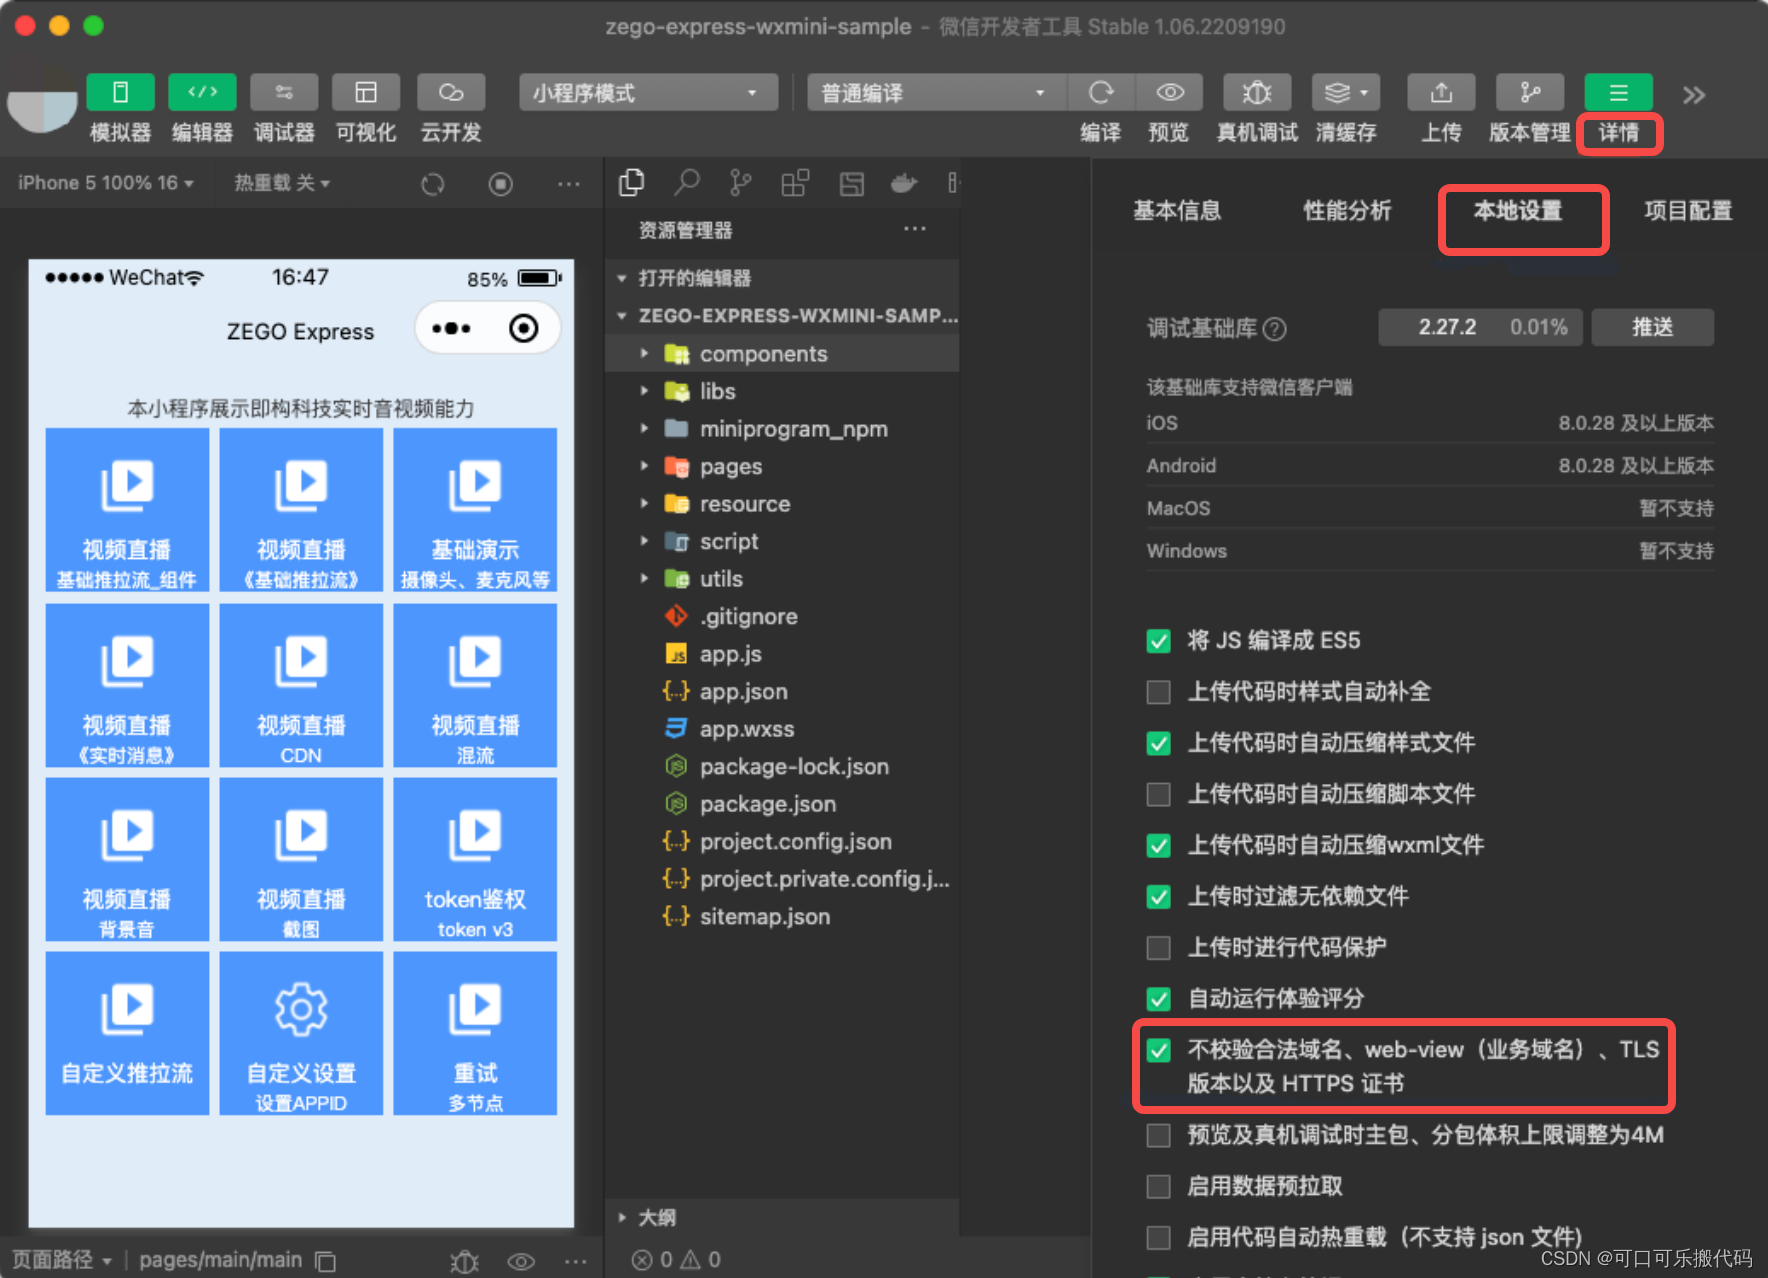The image size is (1768, 1278).
Task: Open simulator more options (three dots)
Action: click(569, 184)
